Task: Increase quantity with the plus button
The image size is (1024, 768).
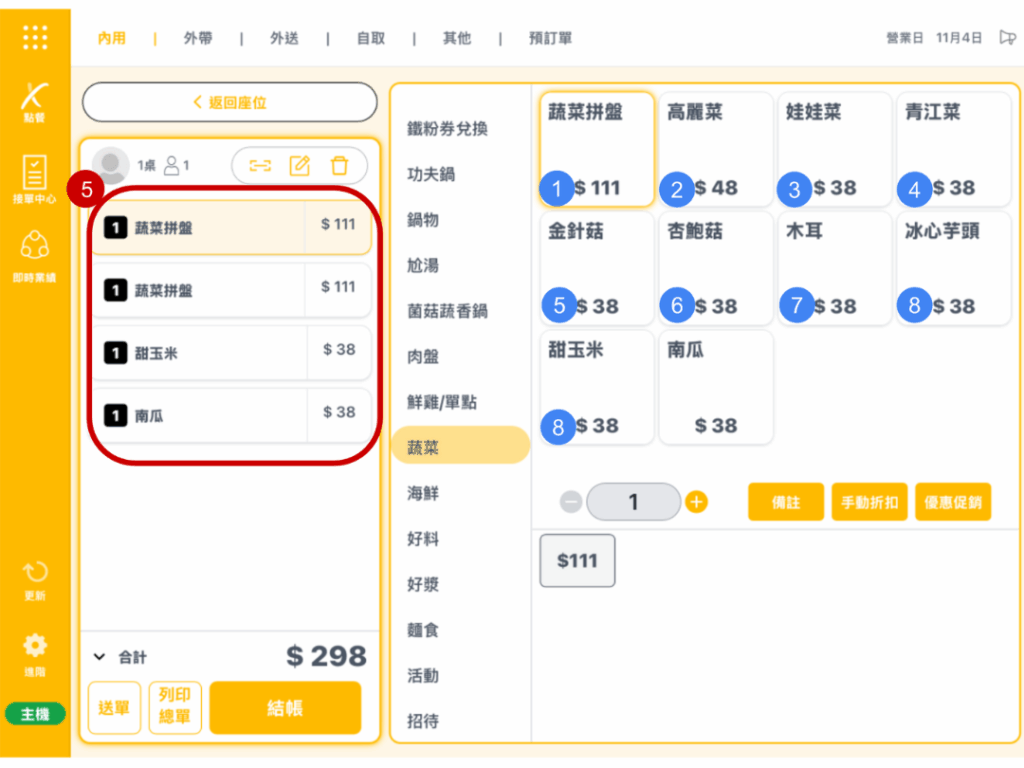Action: (x=697, y=502)
